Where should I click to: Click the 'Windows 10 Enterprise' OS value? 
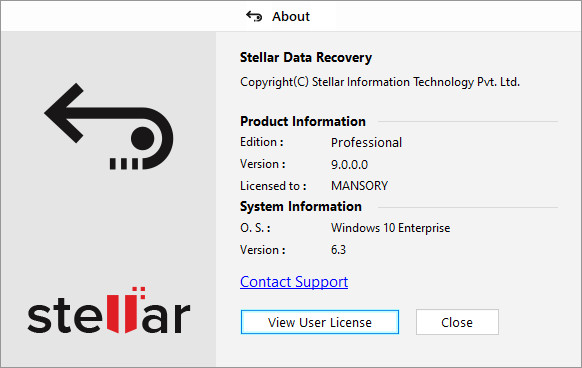click(390, 228)
